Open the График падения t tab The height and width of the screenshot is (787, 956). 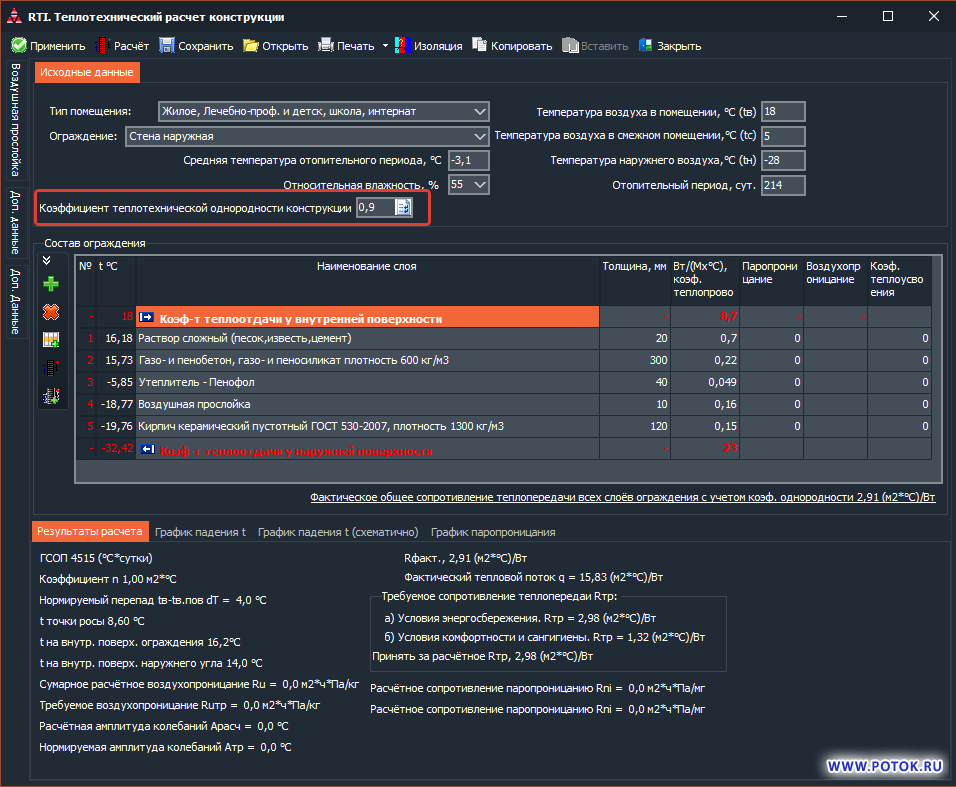click(200, 532)
